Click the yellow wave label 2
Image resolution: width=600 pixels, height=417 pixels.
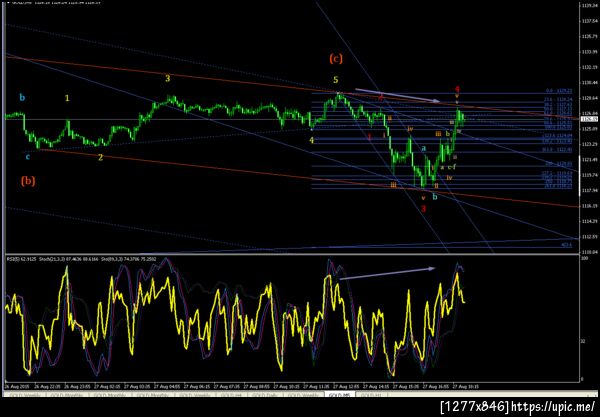100,157
